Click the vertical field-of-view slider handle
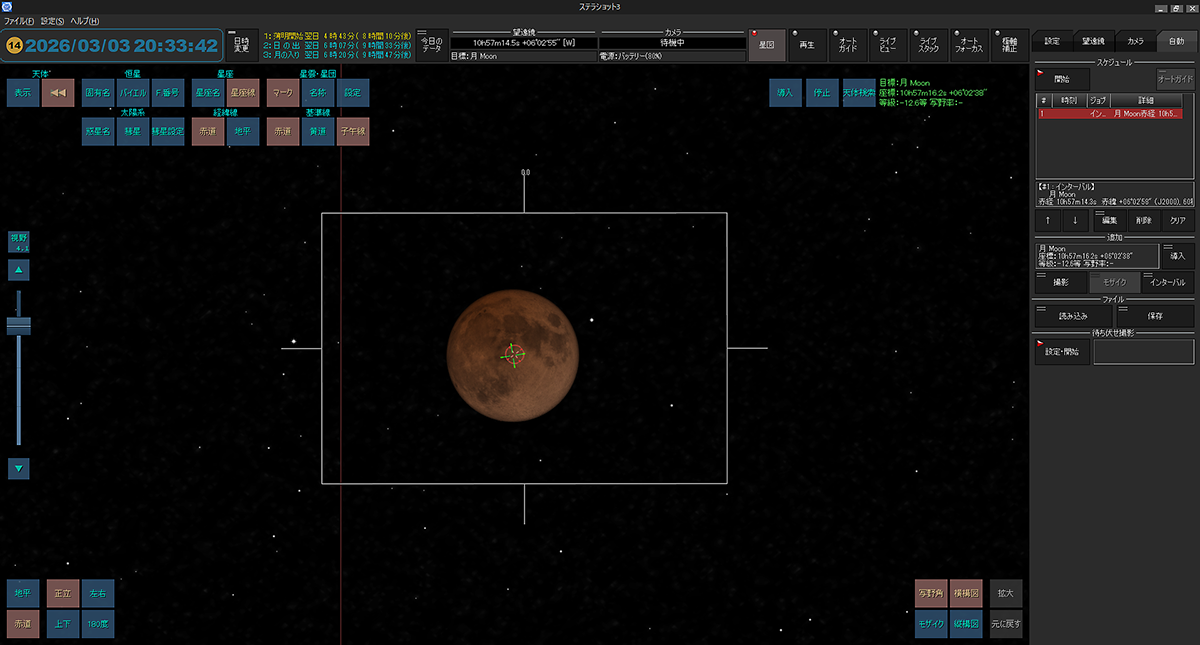1200x645 pixels. pyautogui.click(x=19, y=326)
